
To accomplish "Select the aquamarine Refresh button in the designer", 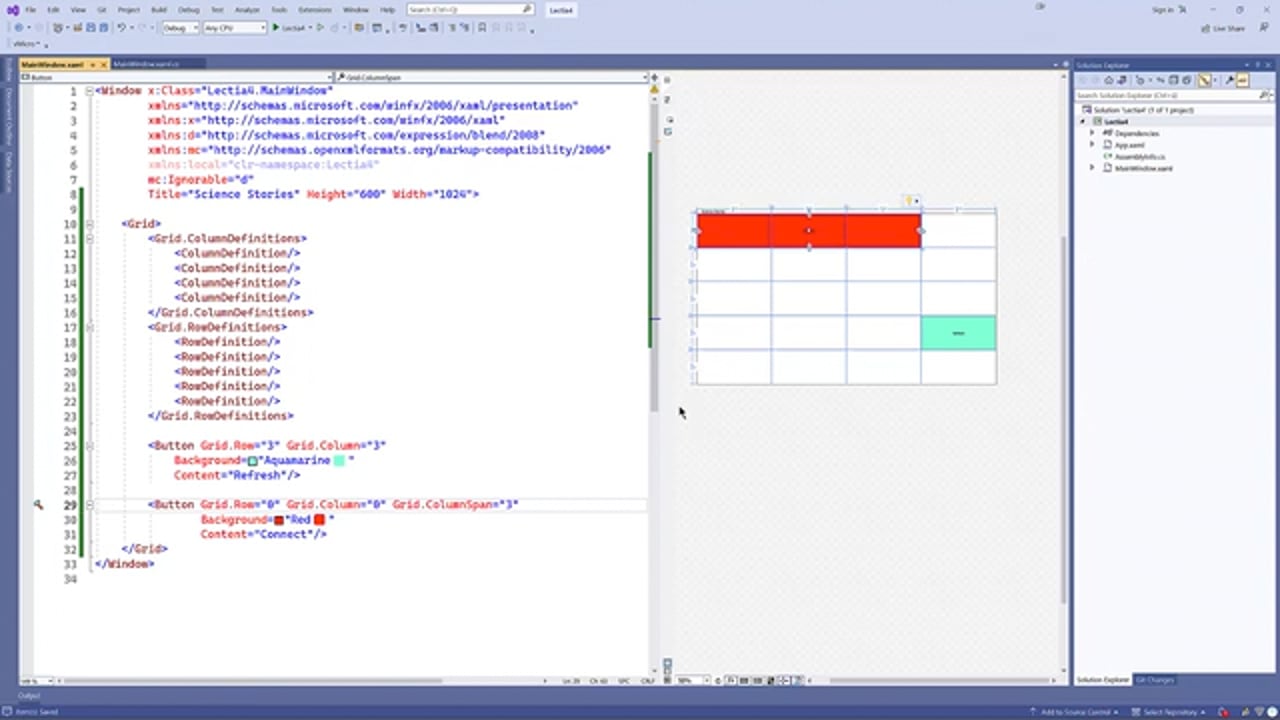I will pos(958,333).
